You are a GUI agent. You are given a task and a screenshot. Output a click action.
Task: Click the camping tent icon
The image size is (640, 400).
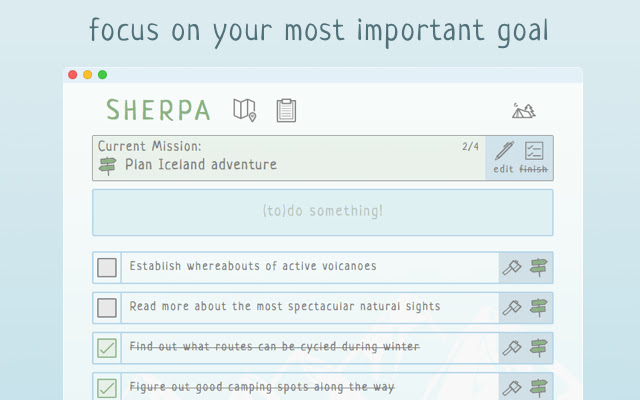click(x=523, y=110)
